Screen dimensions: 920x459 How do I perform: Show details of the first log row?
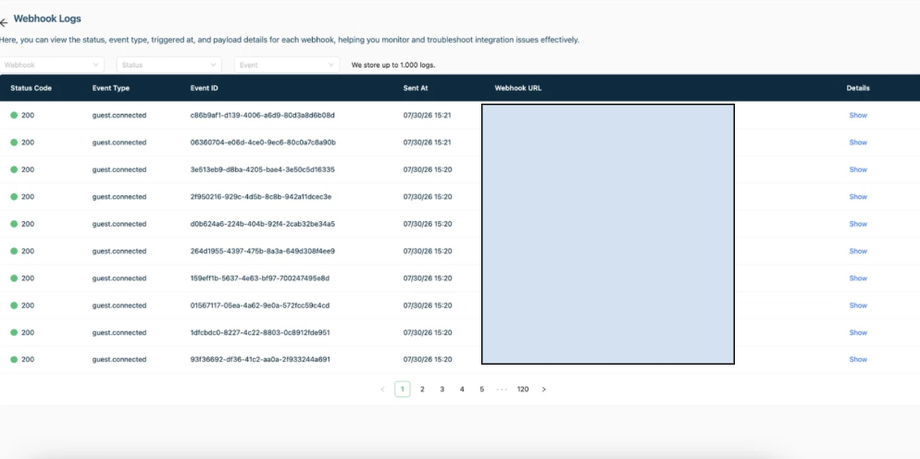tap(858, 115)
